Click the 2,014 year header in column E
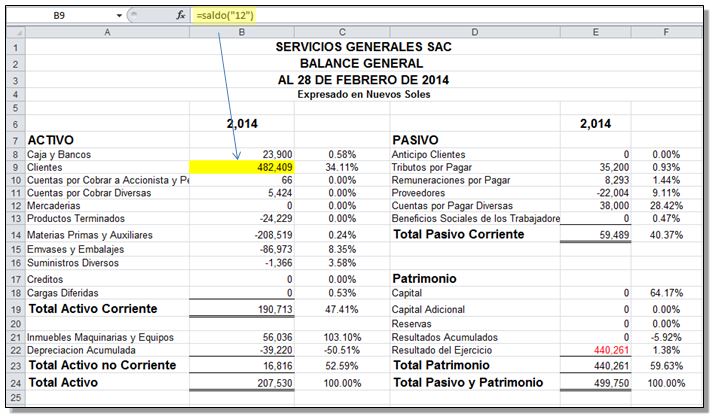Viewport: 715px width, 416px height. pyautogui.click(x=596, y=124)
